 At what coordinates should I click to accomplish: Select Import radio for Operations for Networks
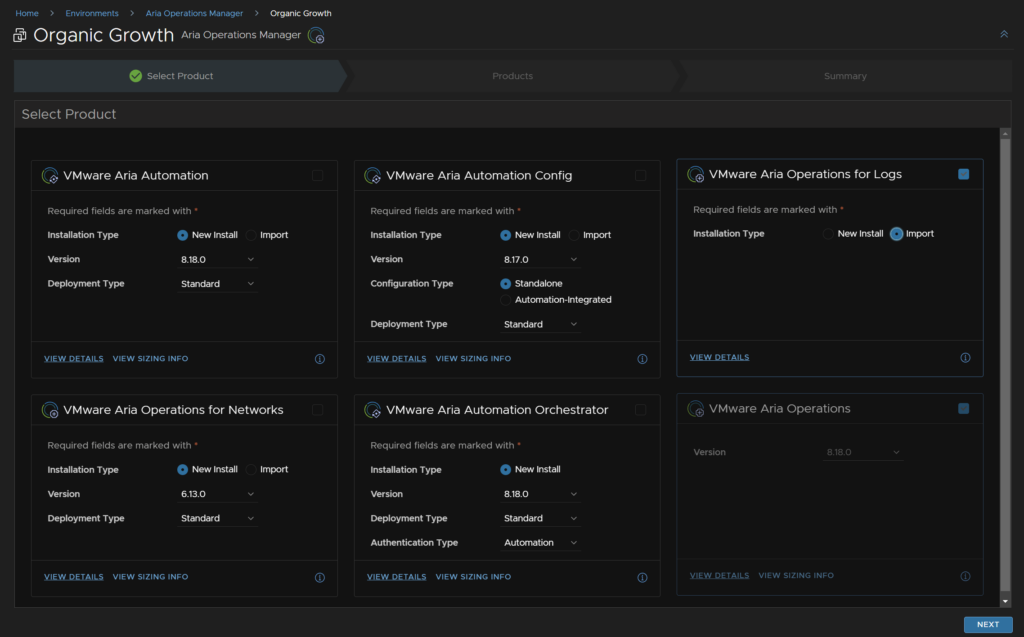251,470
